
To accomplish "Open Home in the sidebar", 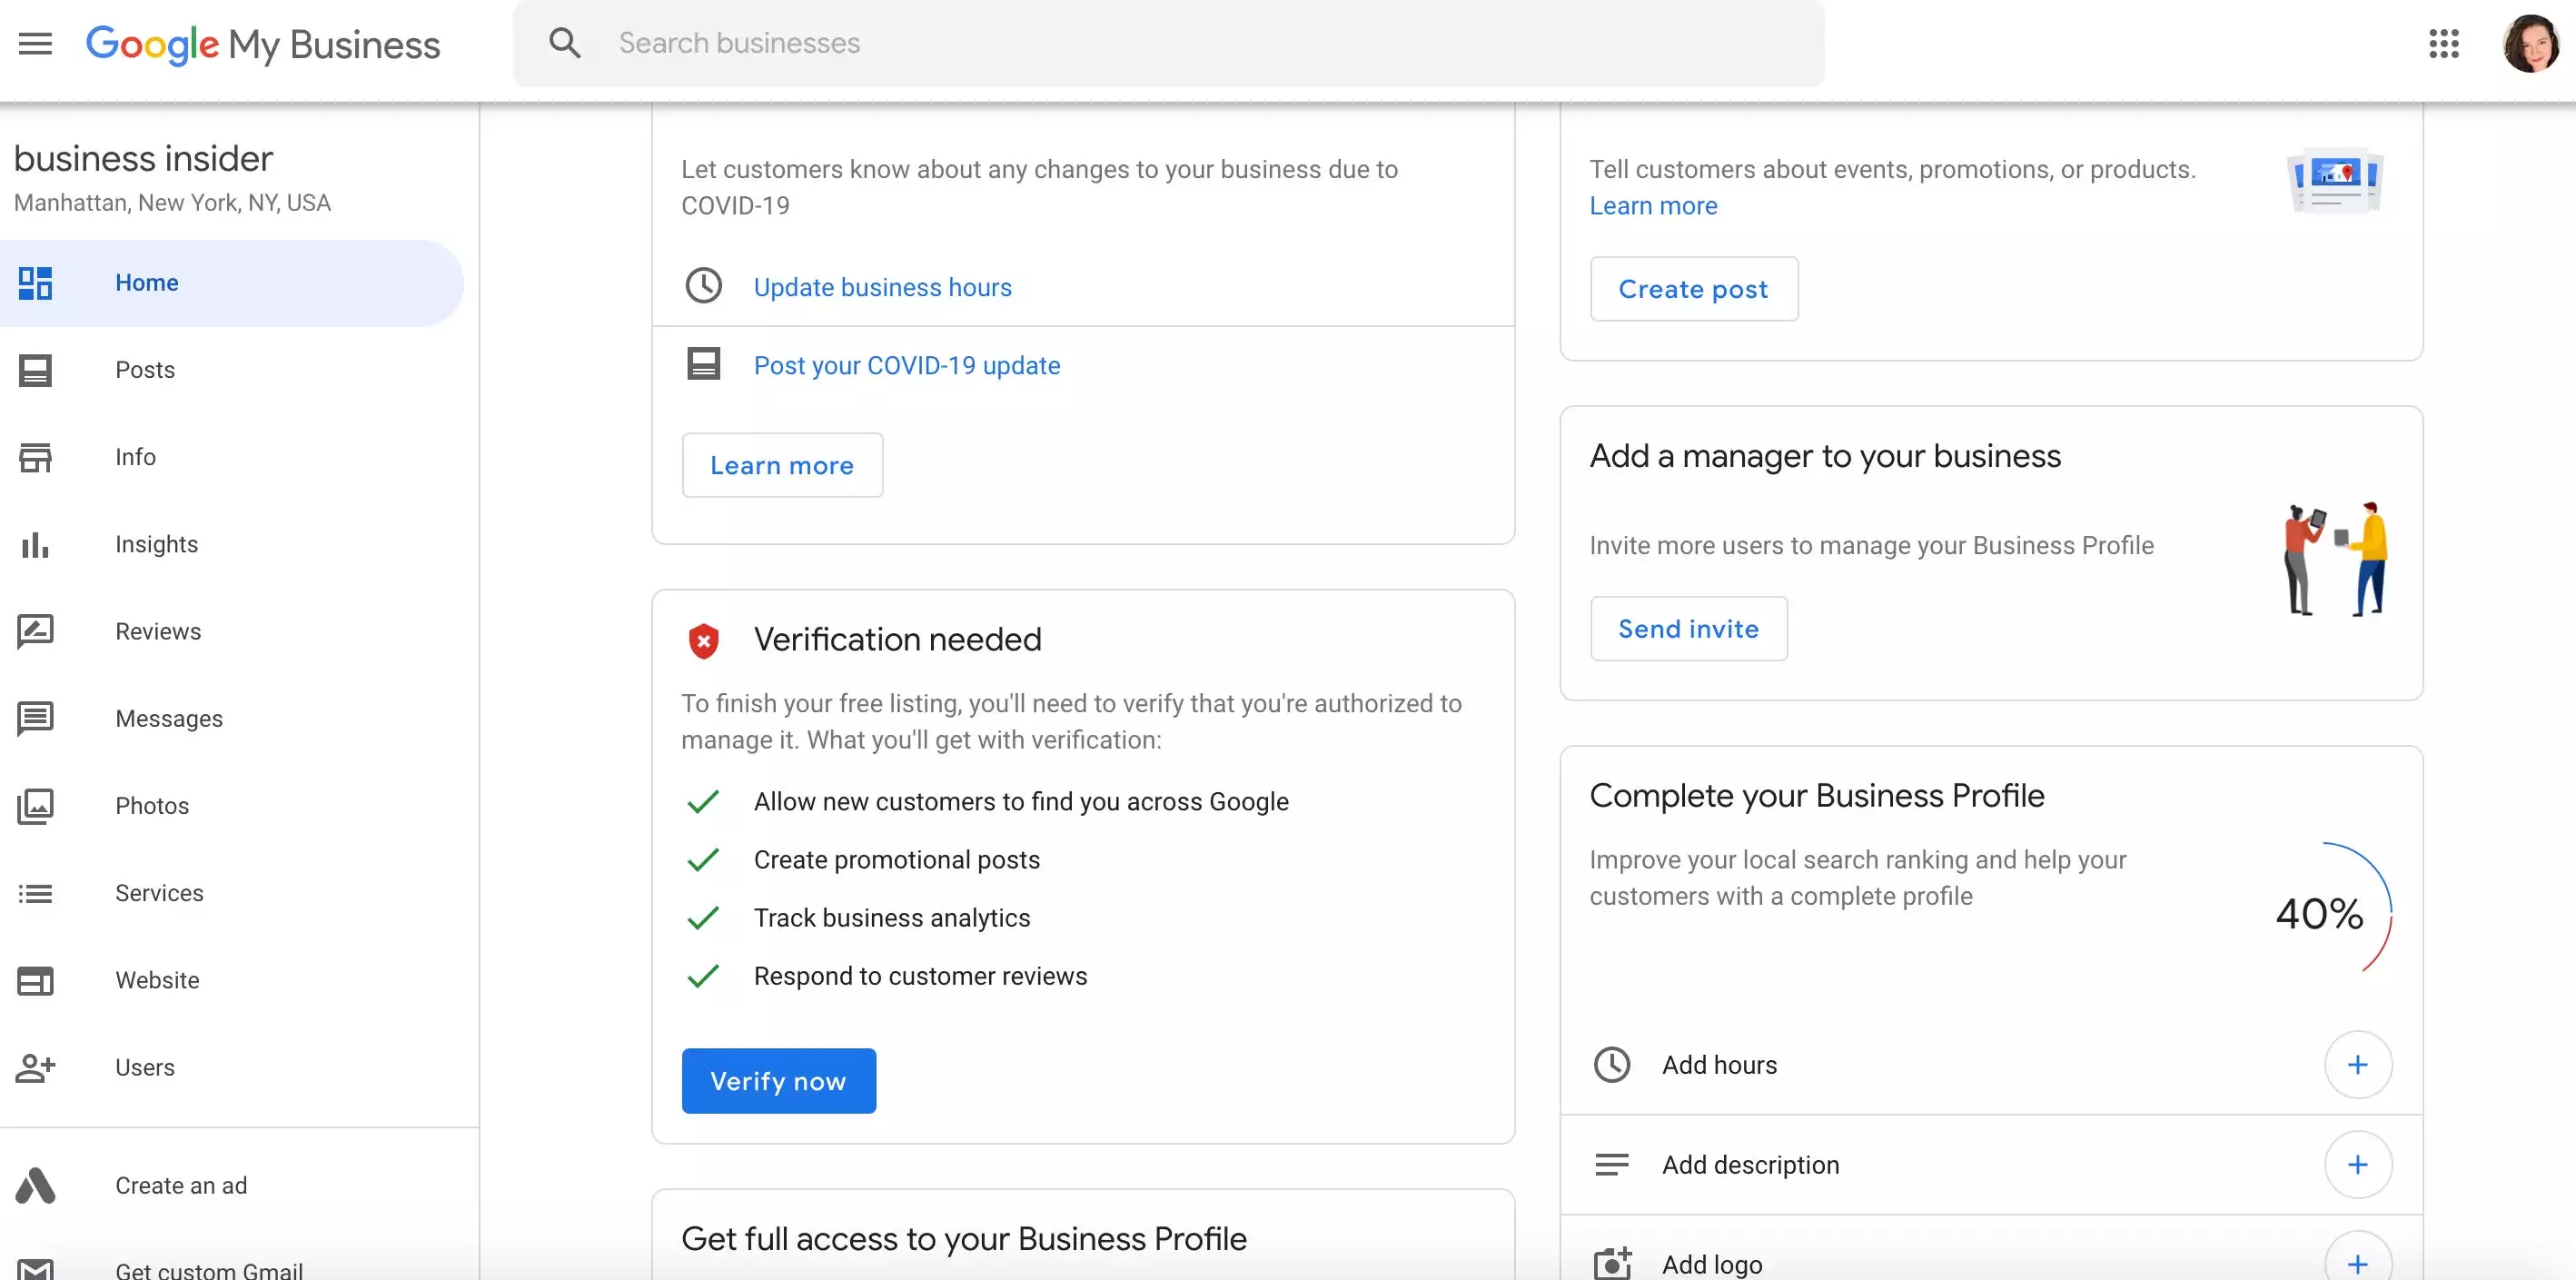I will pos(232,283).
